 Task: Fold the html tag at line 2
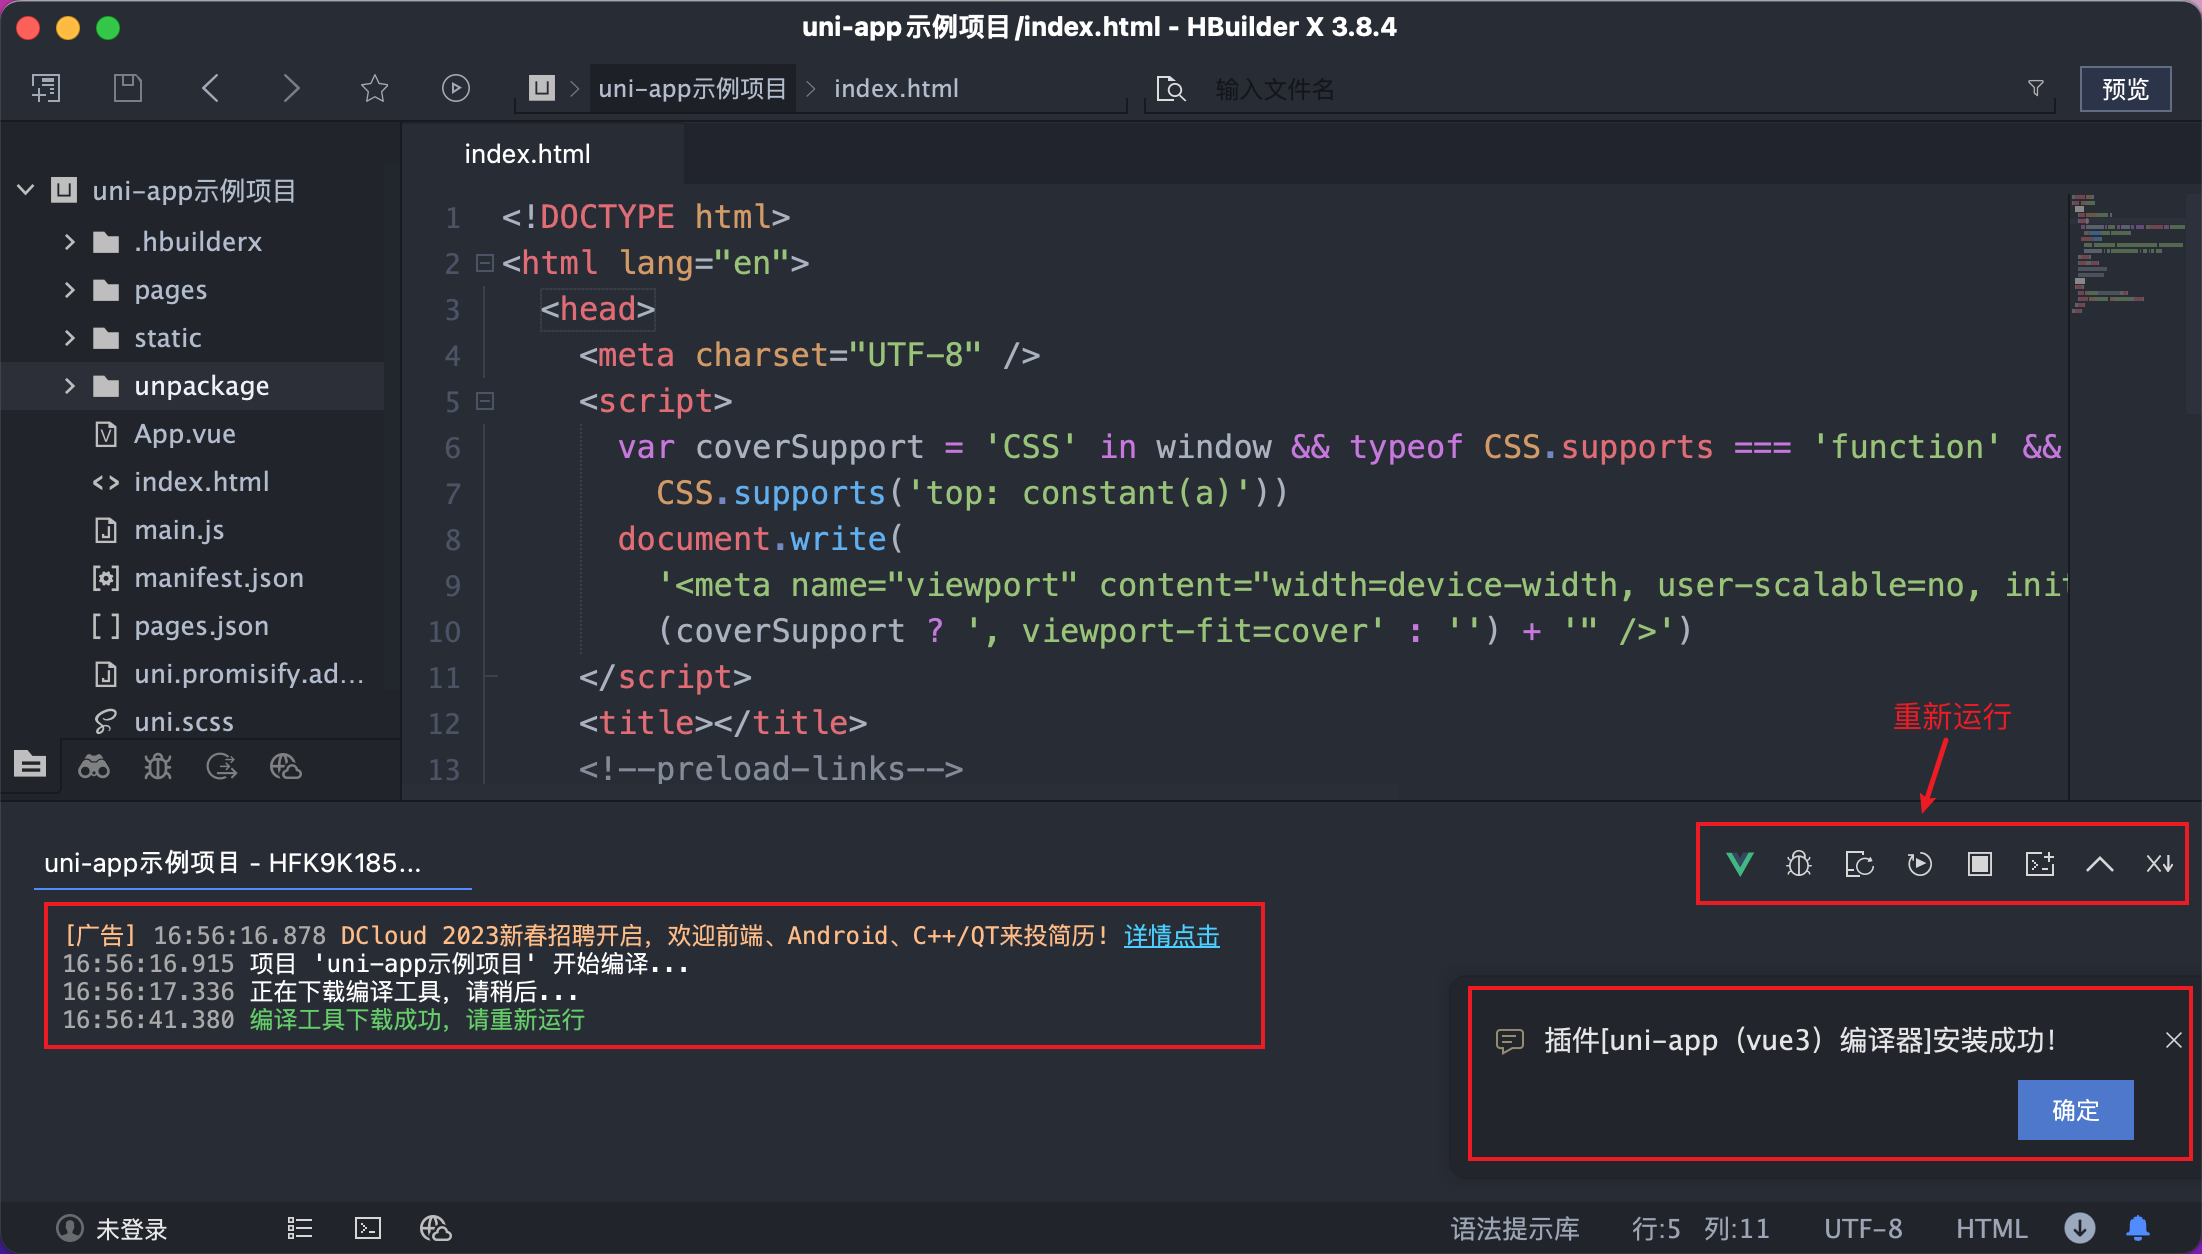[x=486, y=263]
